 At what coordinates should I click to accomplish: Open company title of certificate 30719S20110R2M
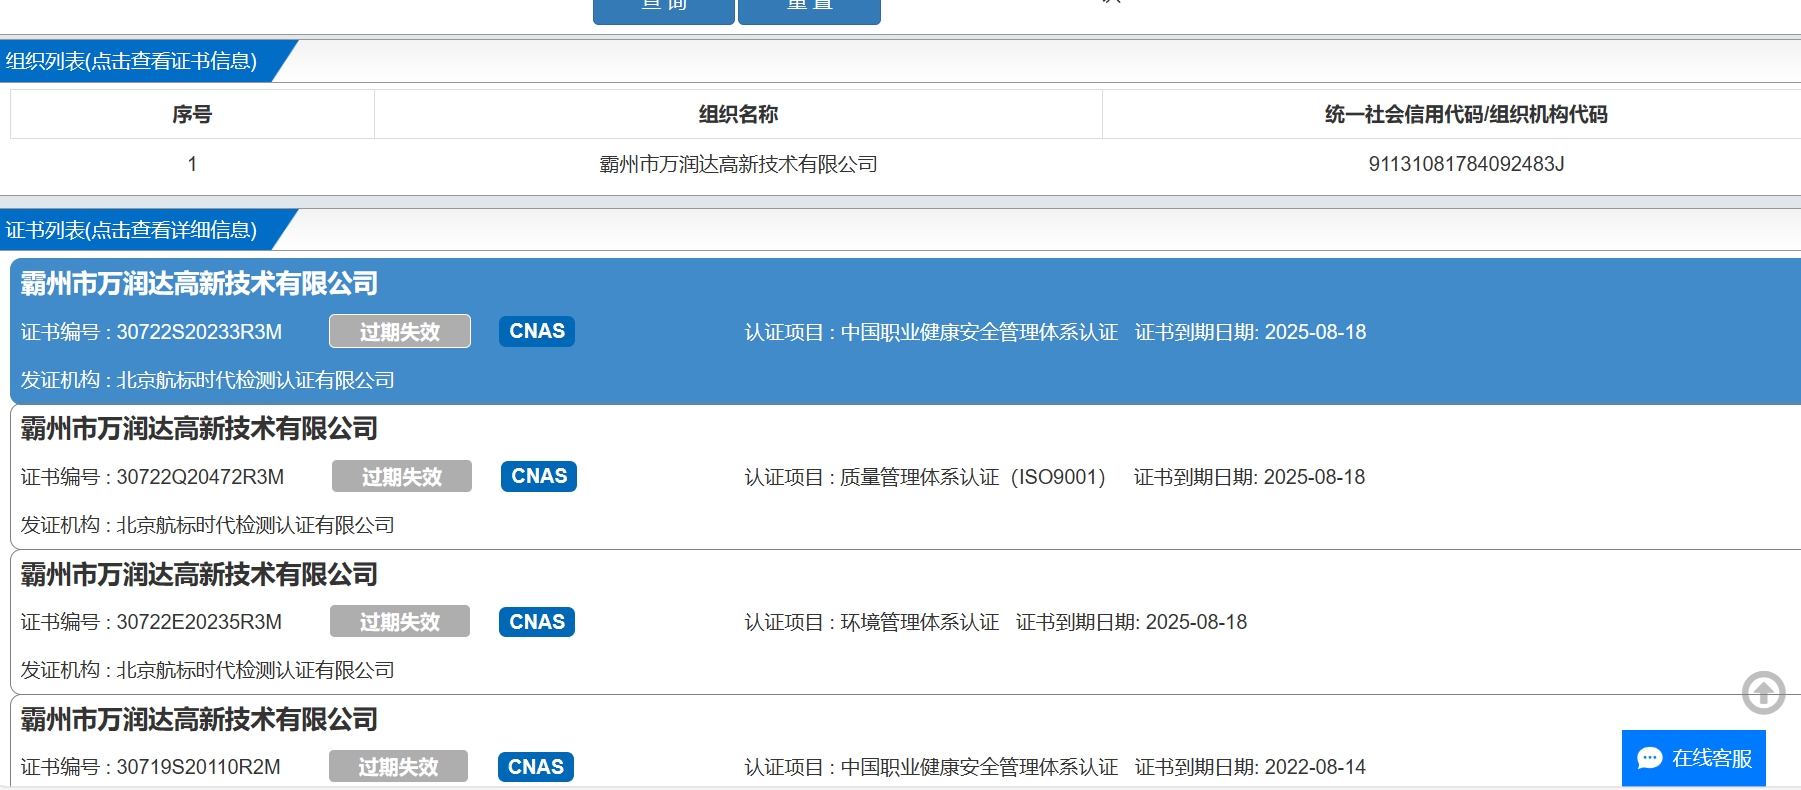[x=199, y=720]
